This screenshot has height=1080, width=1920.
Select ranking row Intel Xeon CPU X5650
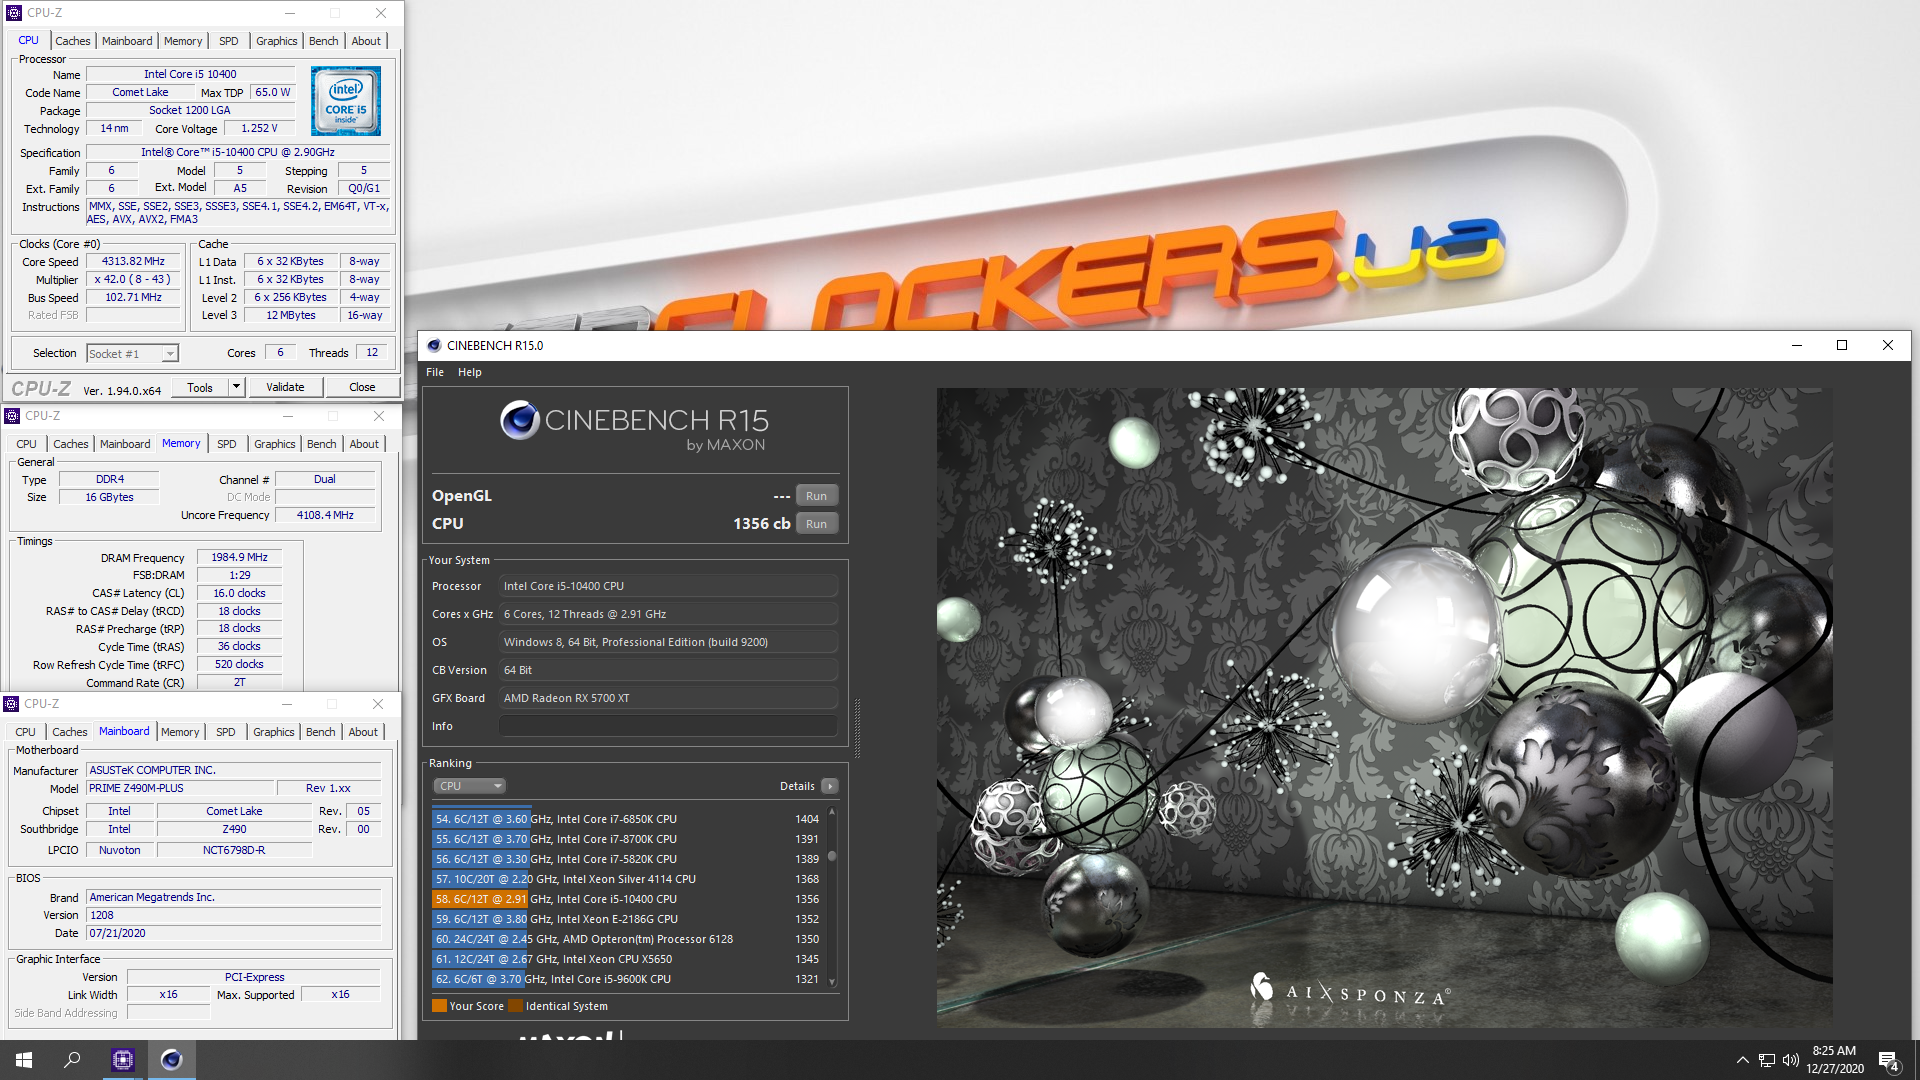tap(627, 959)
